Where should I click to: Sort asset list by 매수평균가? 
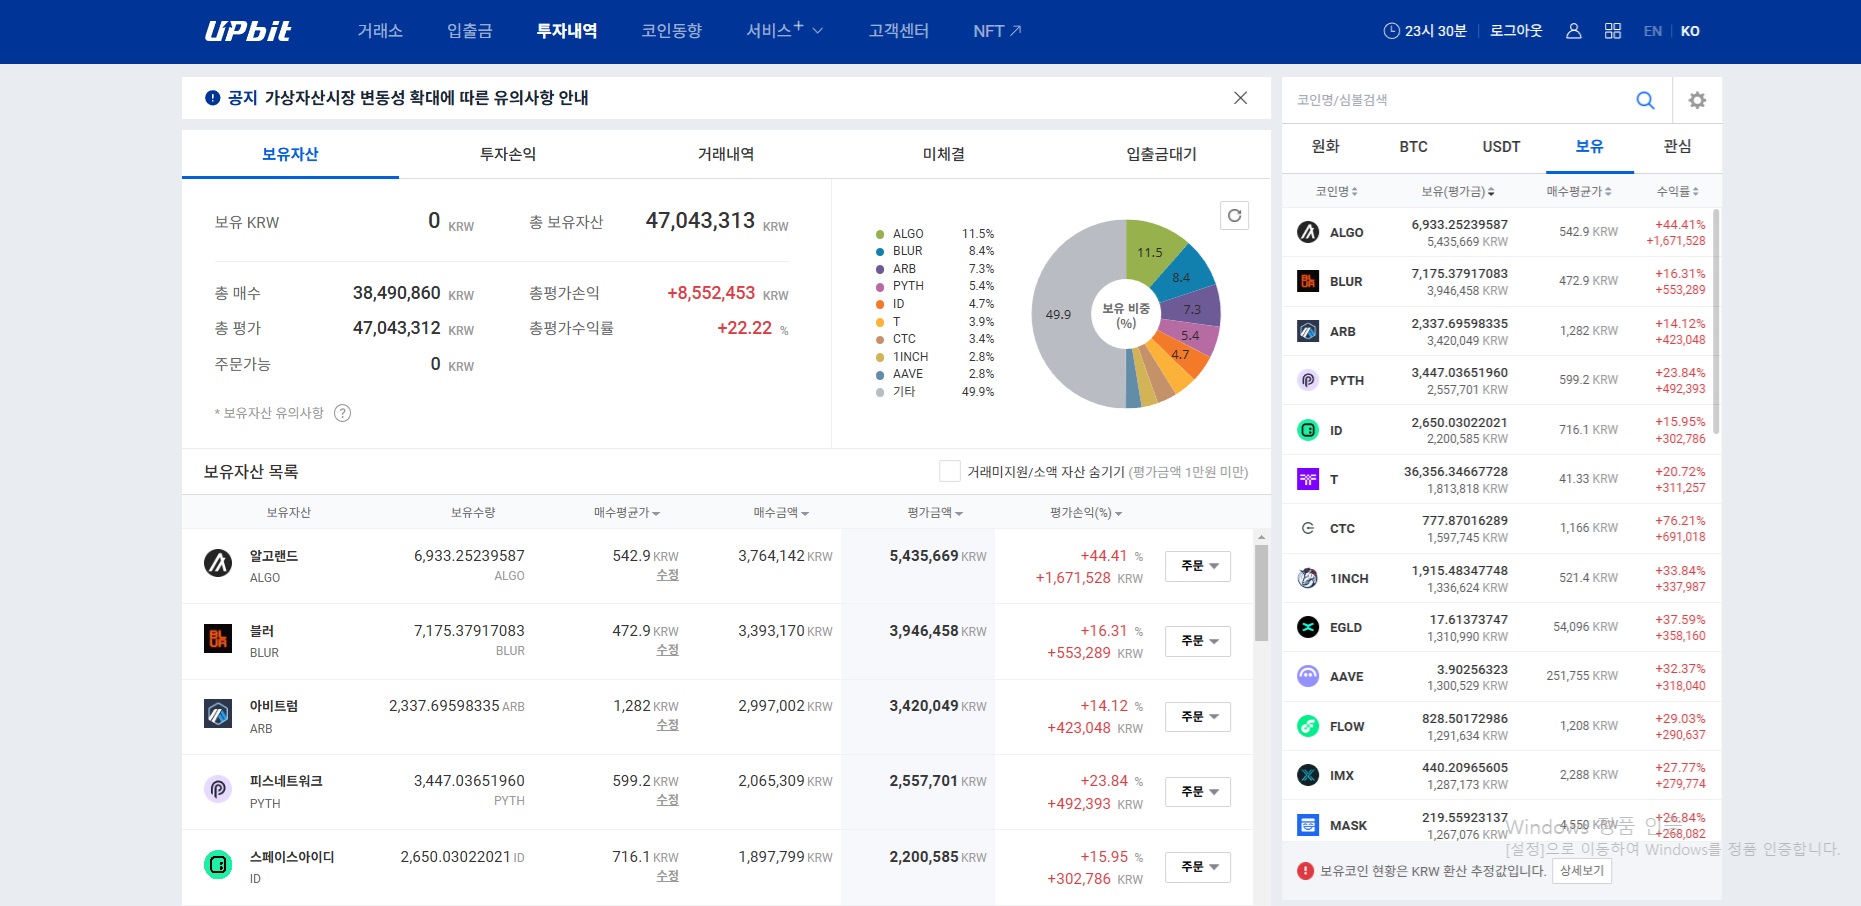pyautogui.click(x=626, y=513)
